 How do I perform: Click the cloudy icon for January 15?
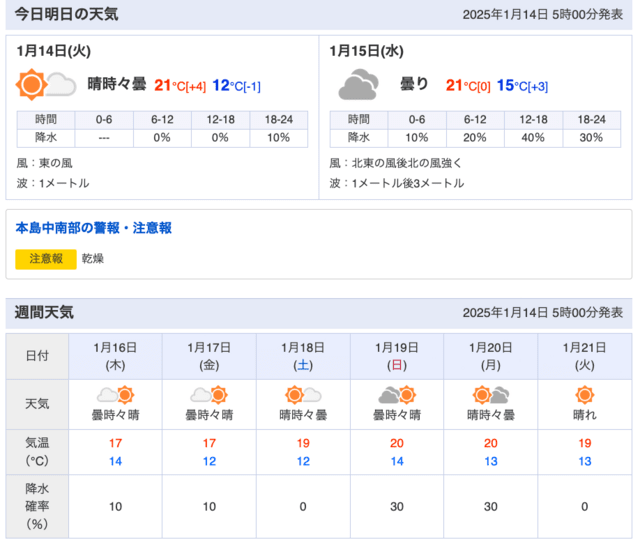click(357, 85)
